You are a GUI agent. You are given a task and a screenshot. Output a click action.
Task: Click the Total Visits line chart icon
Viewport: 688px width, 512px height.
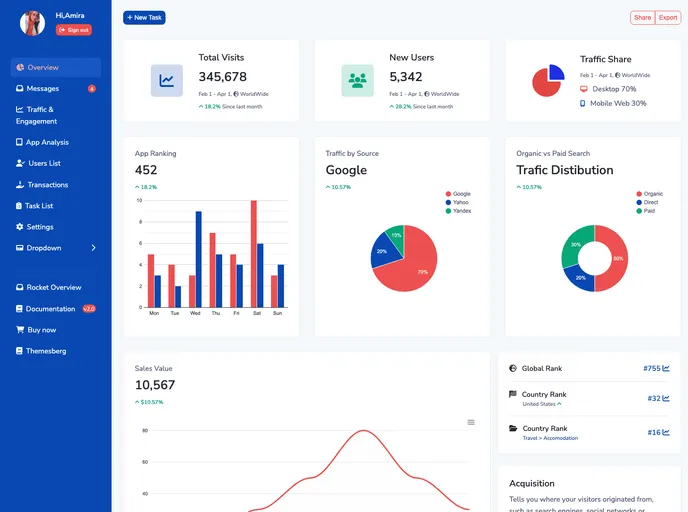pos(167,81)
